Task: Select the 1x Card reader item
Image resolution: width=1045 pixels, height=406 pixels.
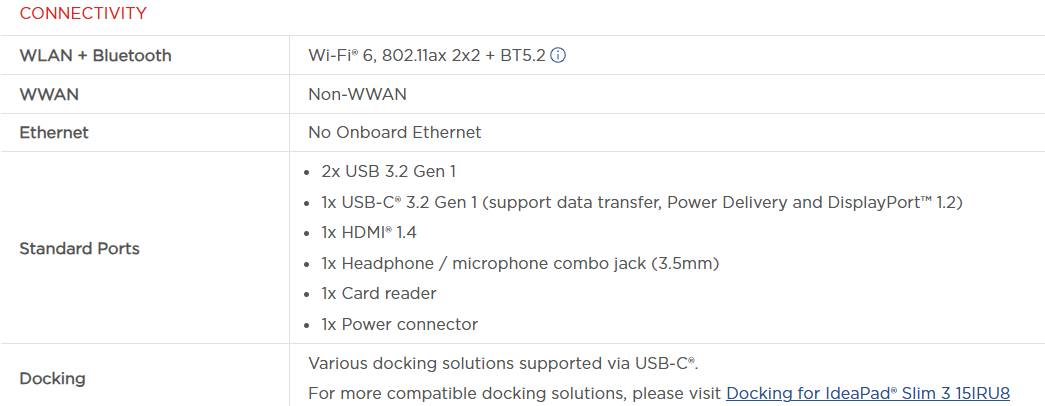Action: click(379, 293)
